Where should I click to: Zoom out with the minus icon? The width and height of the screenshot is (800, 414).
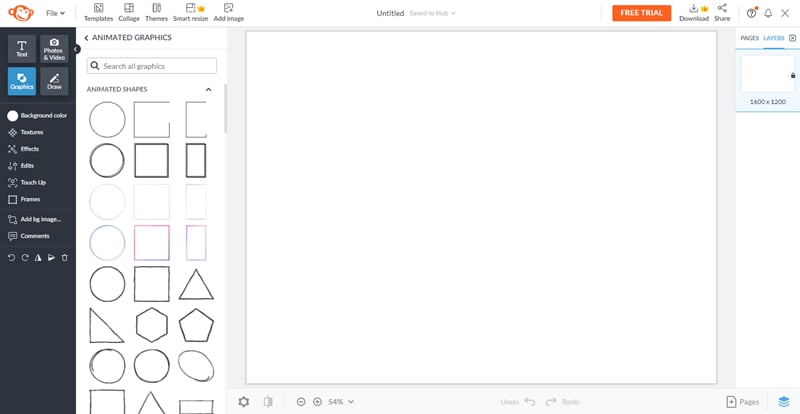click(x=301, y=402)
